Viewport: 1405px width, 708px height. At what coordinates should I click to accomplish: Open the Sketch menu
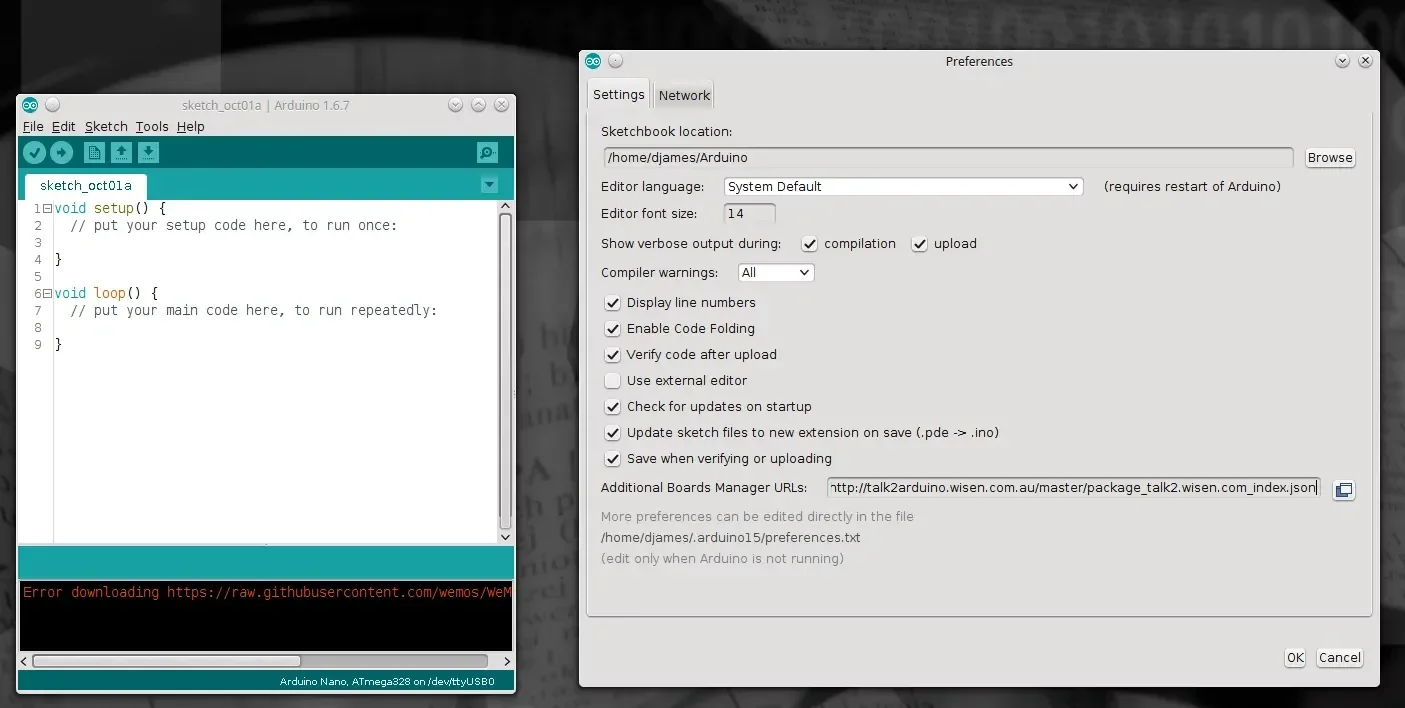(106, 127)
